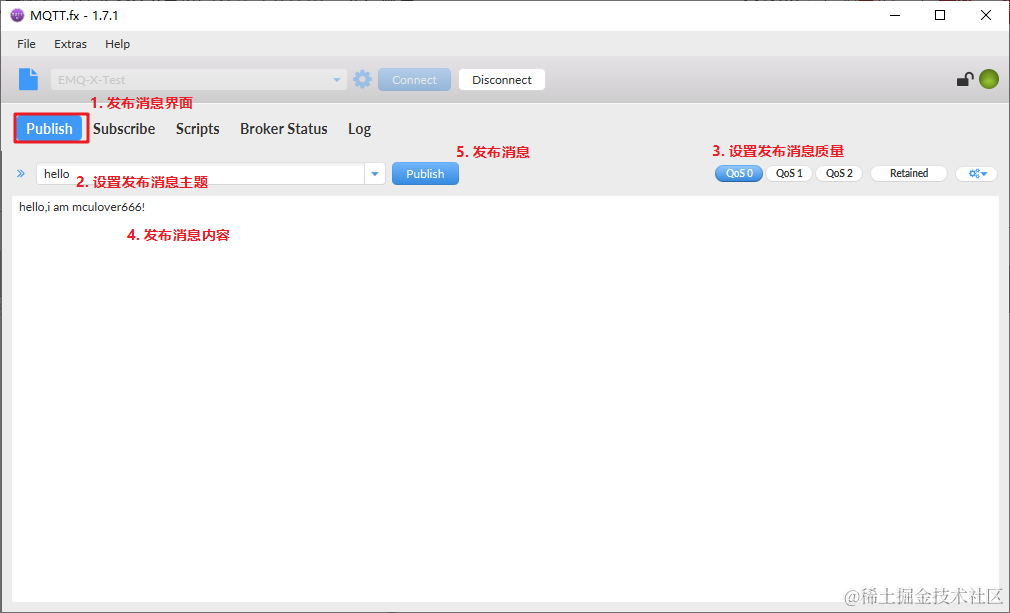Select QoS 1 quality level
Screen dimensions: 1010x613
coord(789,173)
